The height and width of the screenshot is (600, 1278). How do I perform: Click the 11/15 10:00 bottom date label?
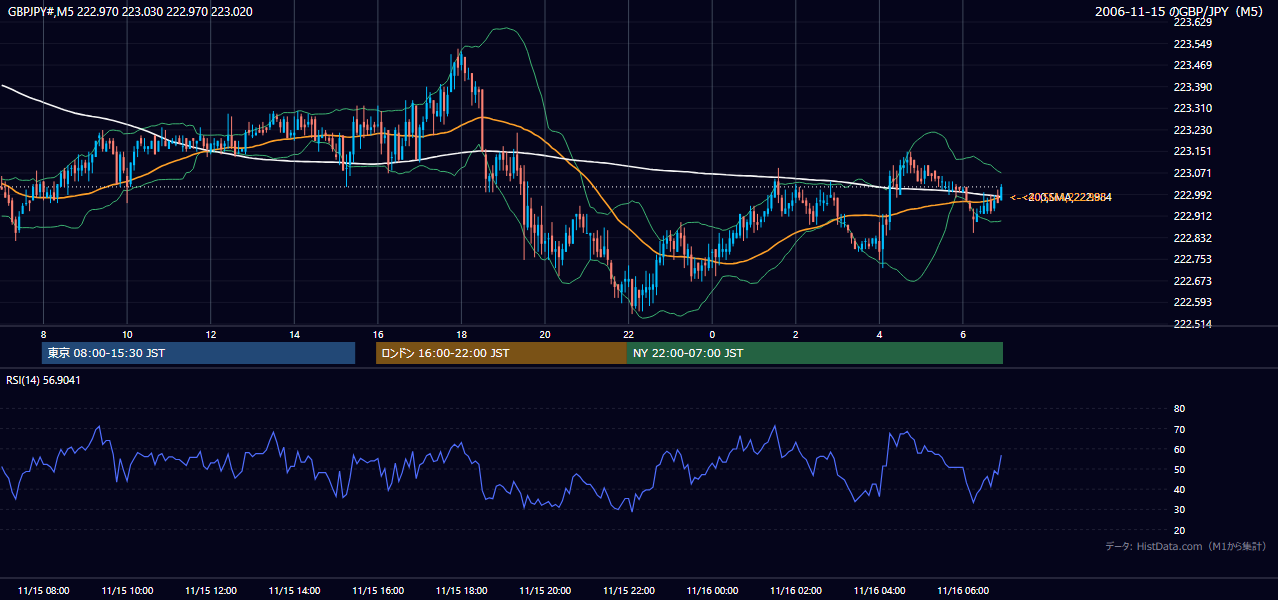pos(127,591)
